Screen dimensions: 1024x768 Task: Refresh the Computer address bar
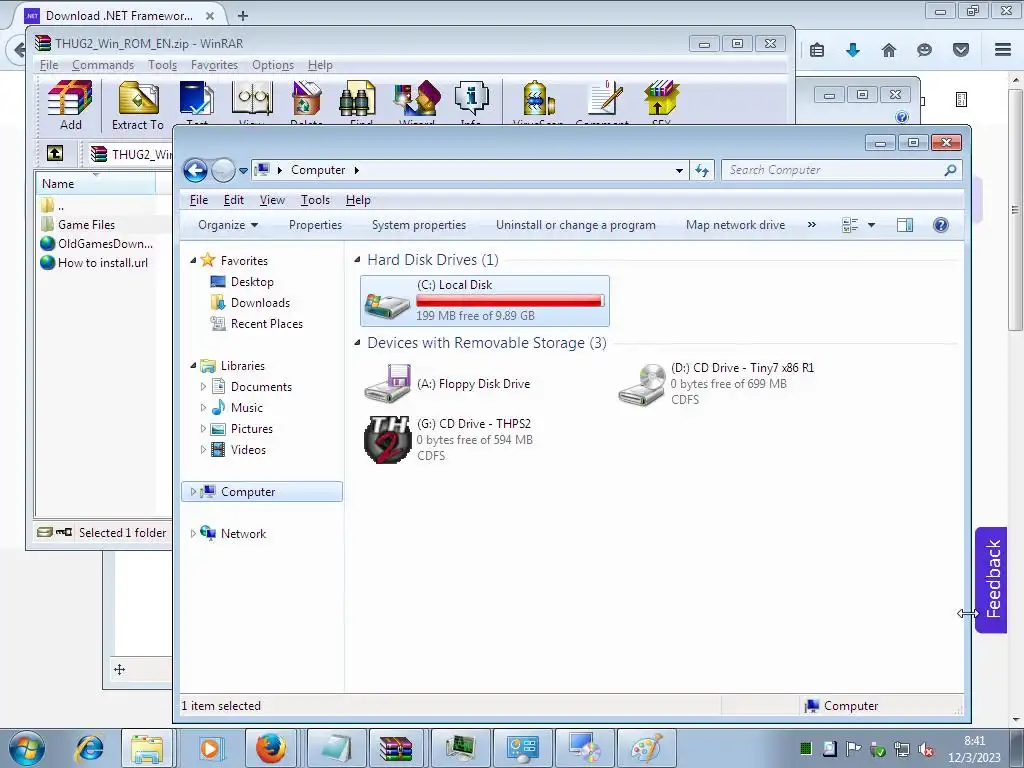click(702, 170)
